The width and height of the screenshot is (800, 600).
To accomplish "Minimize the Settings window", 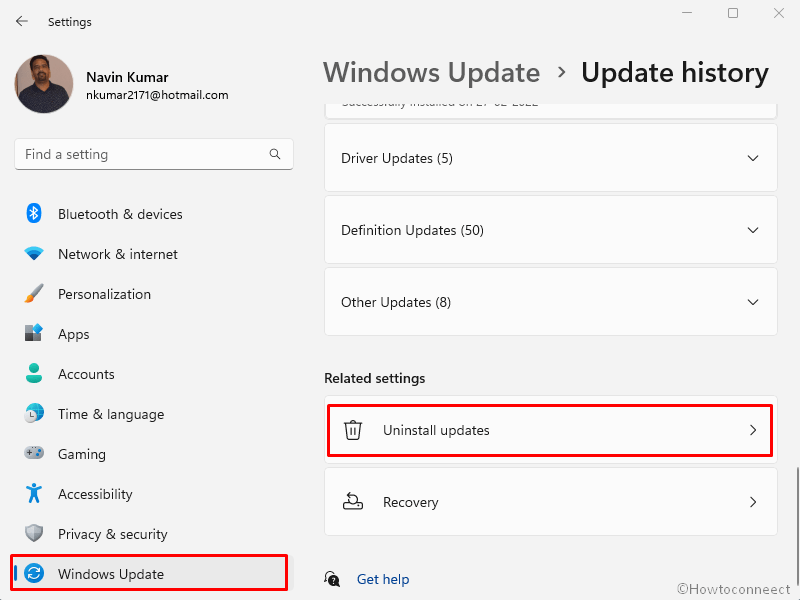I will (687, 13).
